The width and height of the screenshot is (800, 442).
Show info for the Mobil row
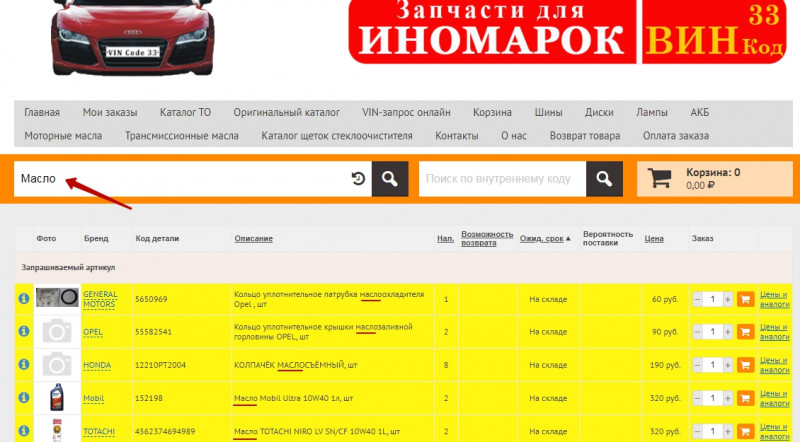[23, 398]
